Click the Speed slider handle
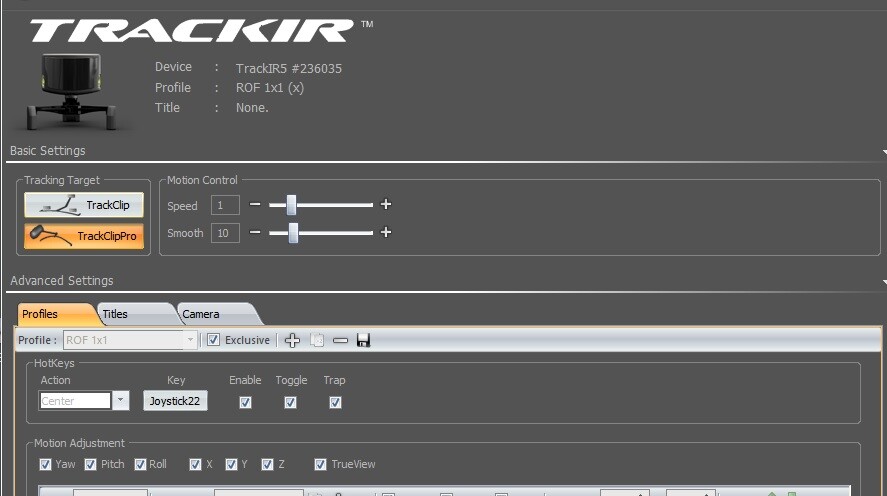Viewport: 887px width, 496px height. [291, 205]
